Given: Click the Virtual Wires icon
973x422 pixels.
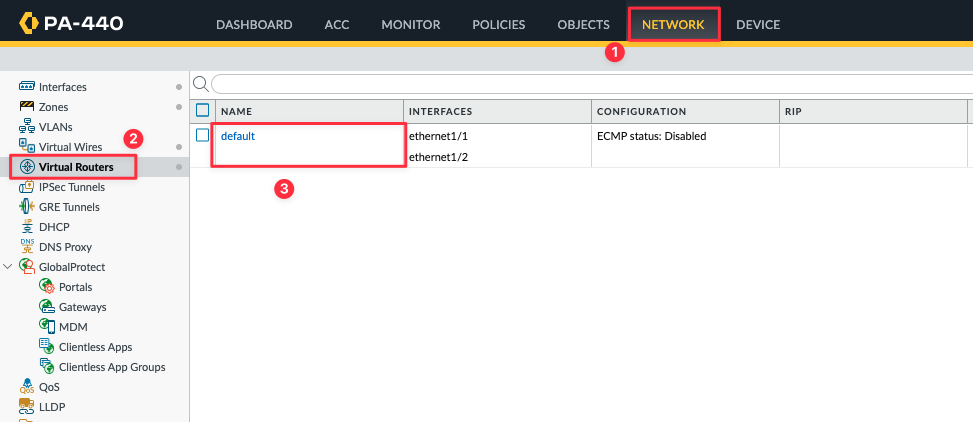Looking at the screenshot, I should point(27,146).
